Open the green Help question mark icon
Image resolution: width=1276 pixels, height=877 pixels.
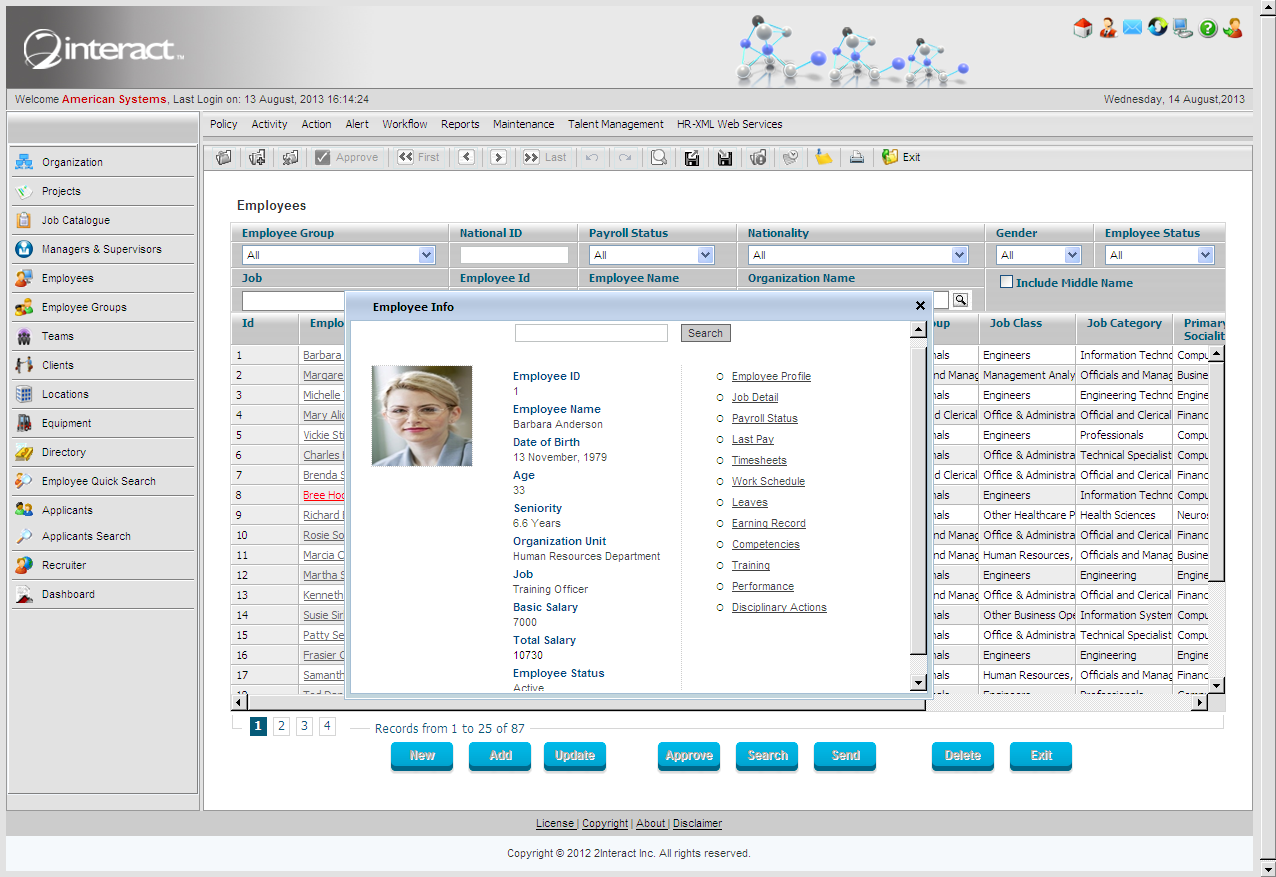(x=1208, y=28)
